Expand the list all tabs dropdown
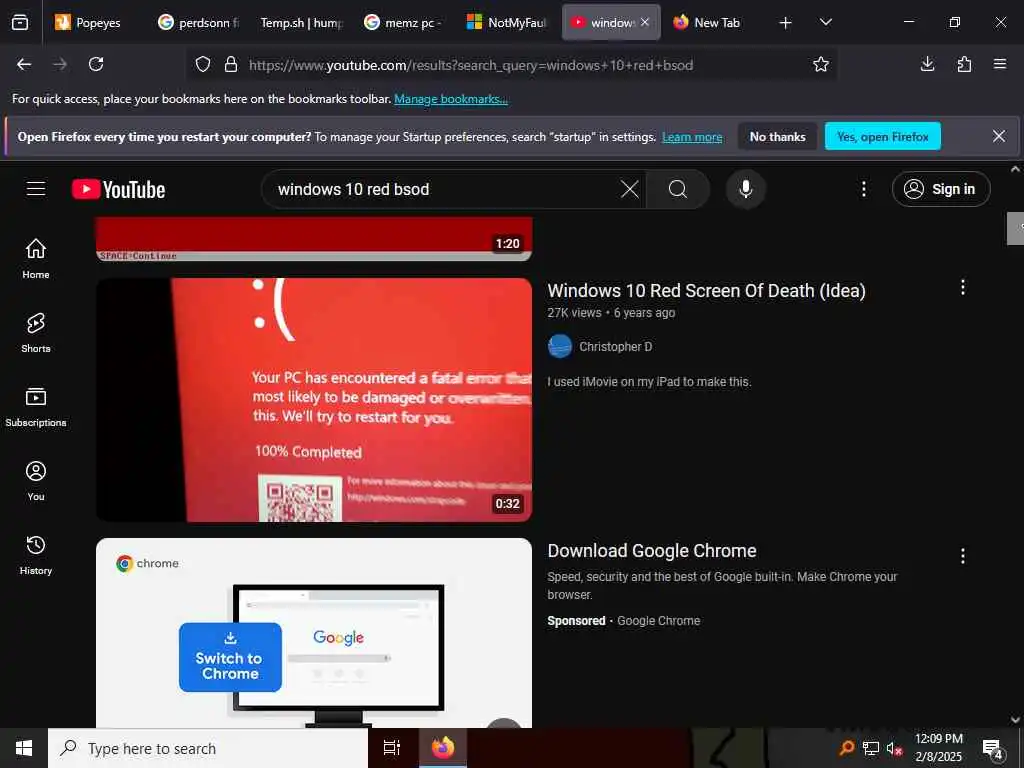This screenshot has height=768, width=1024. (826, 22)
